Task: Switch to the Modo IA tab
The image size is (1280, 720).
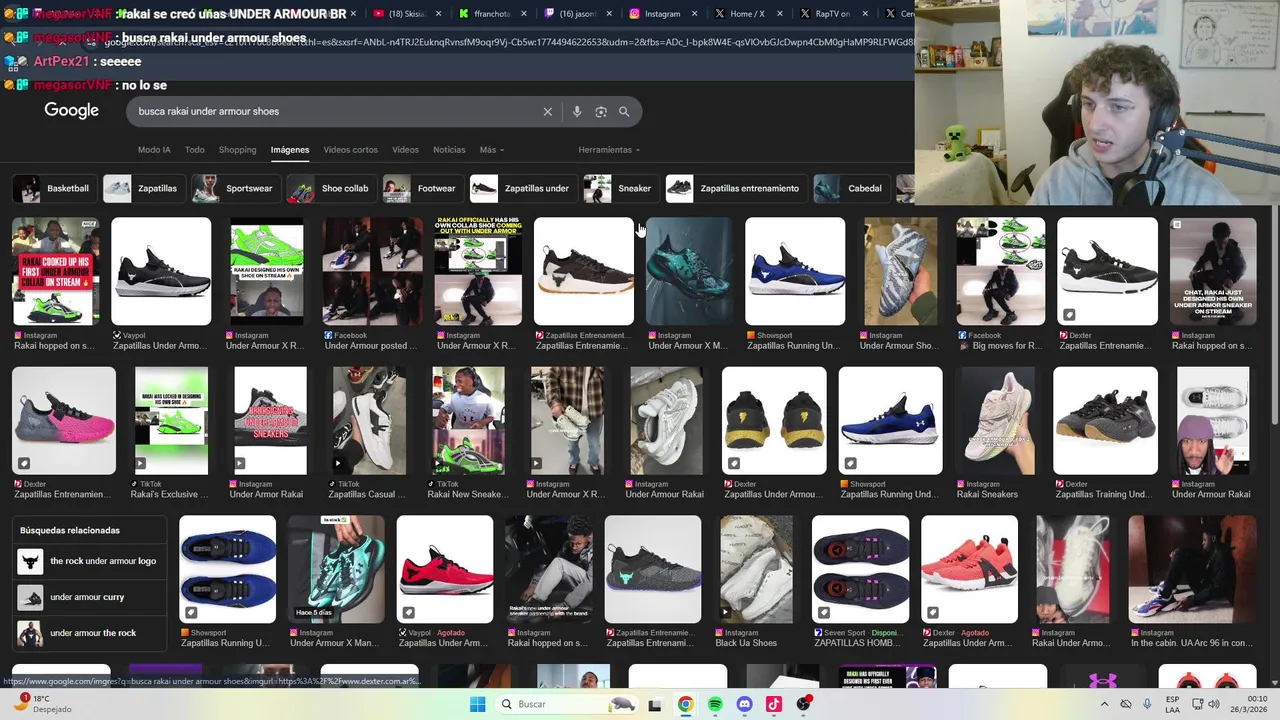Action: click(154, 150)
